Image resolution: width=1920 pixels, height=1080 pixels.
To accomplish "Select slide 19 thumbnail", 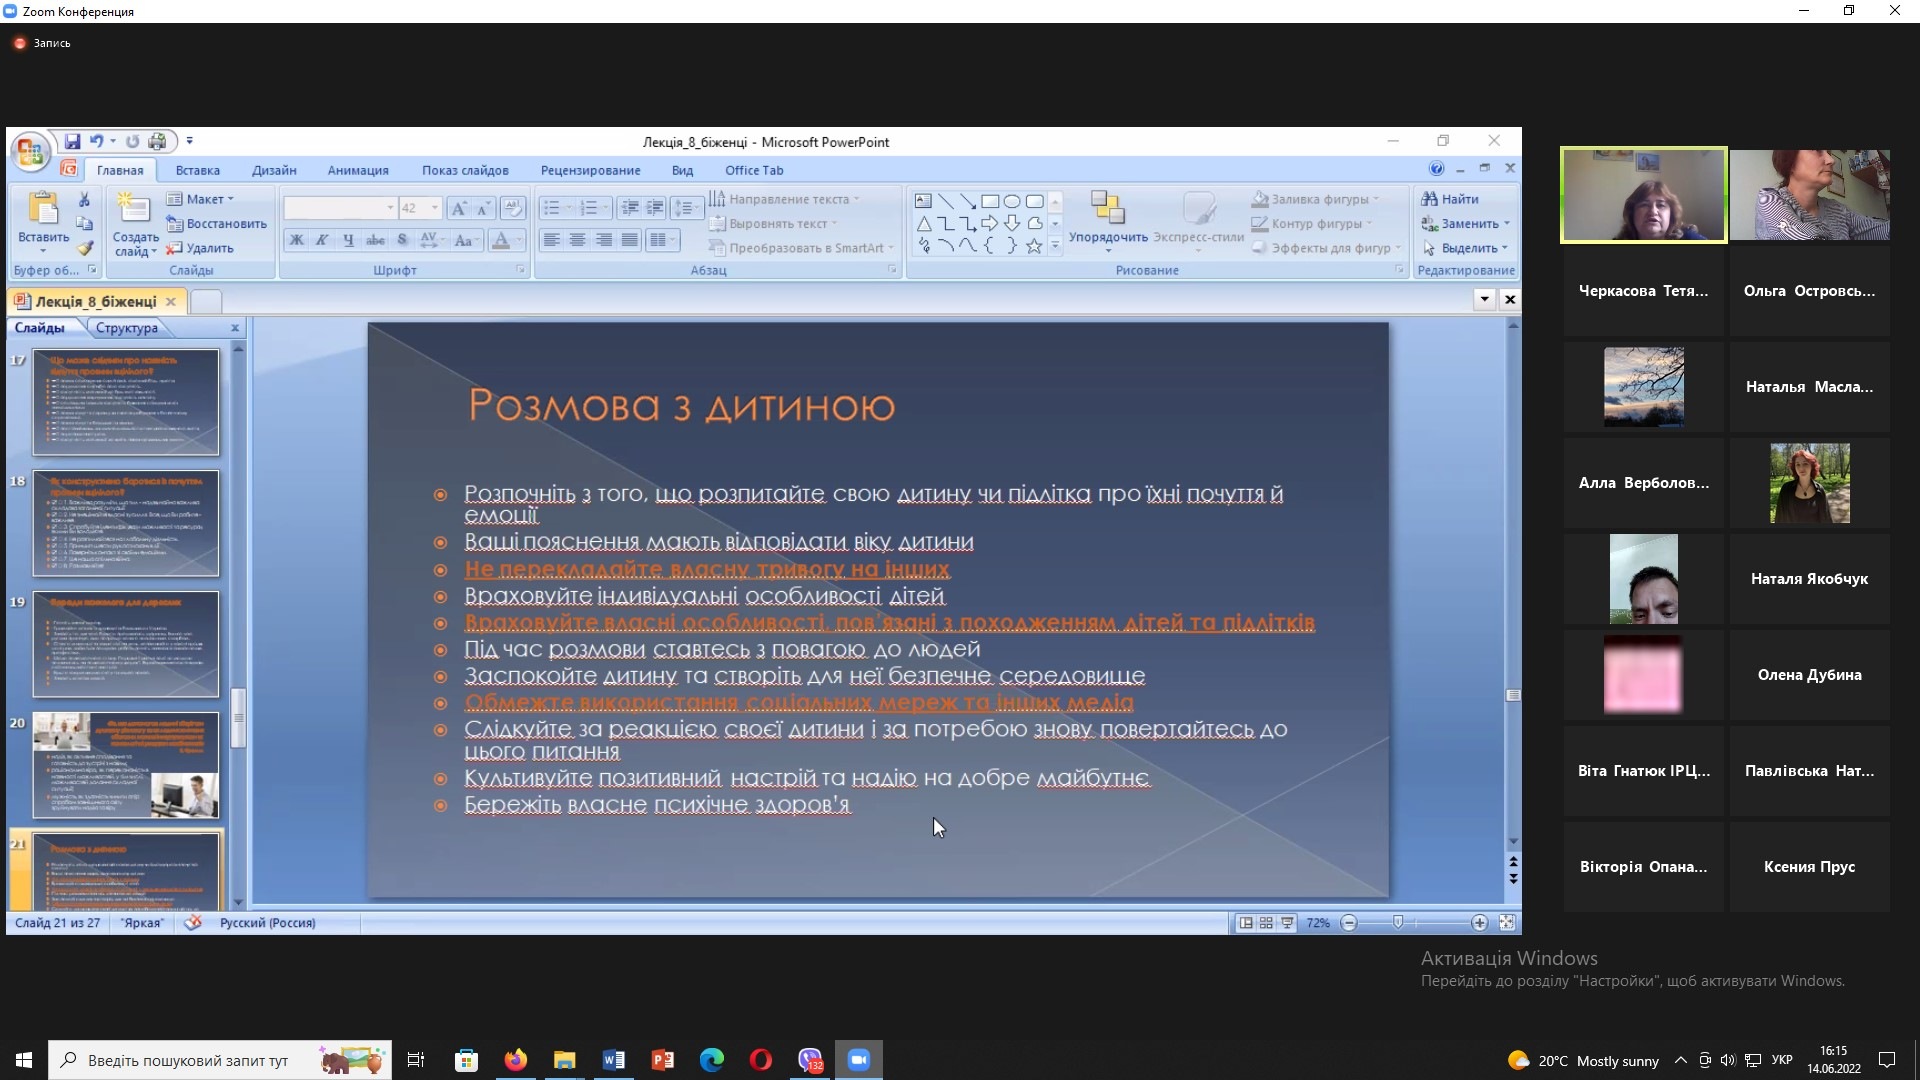I will 126,643.
